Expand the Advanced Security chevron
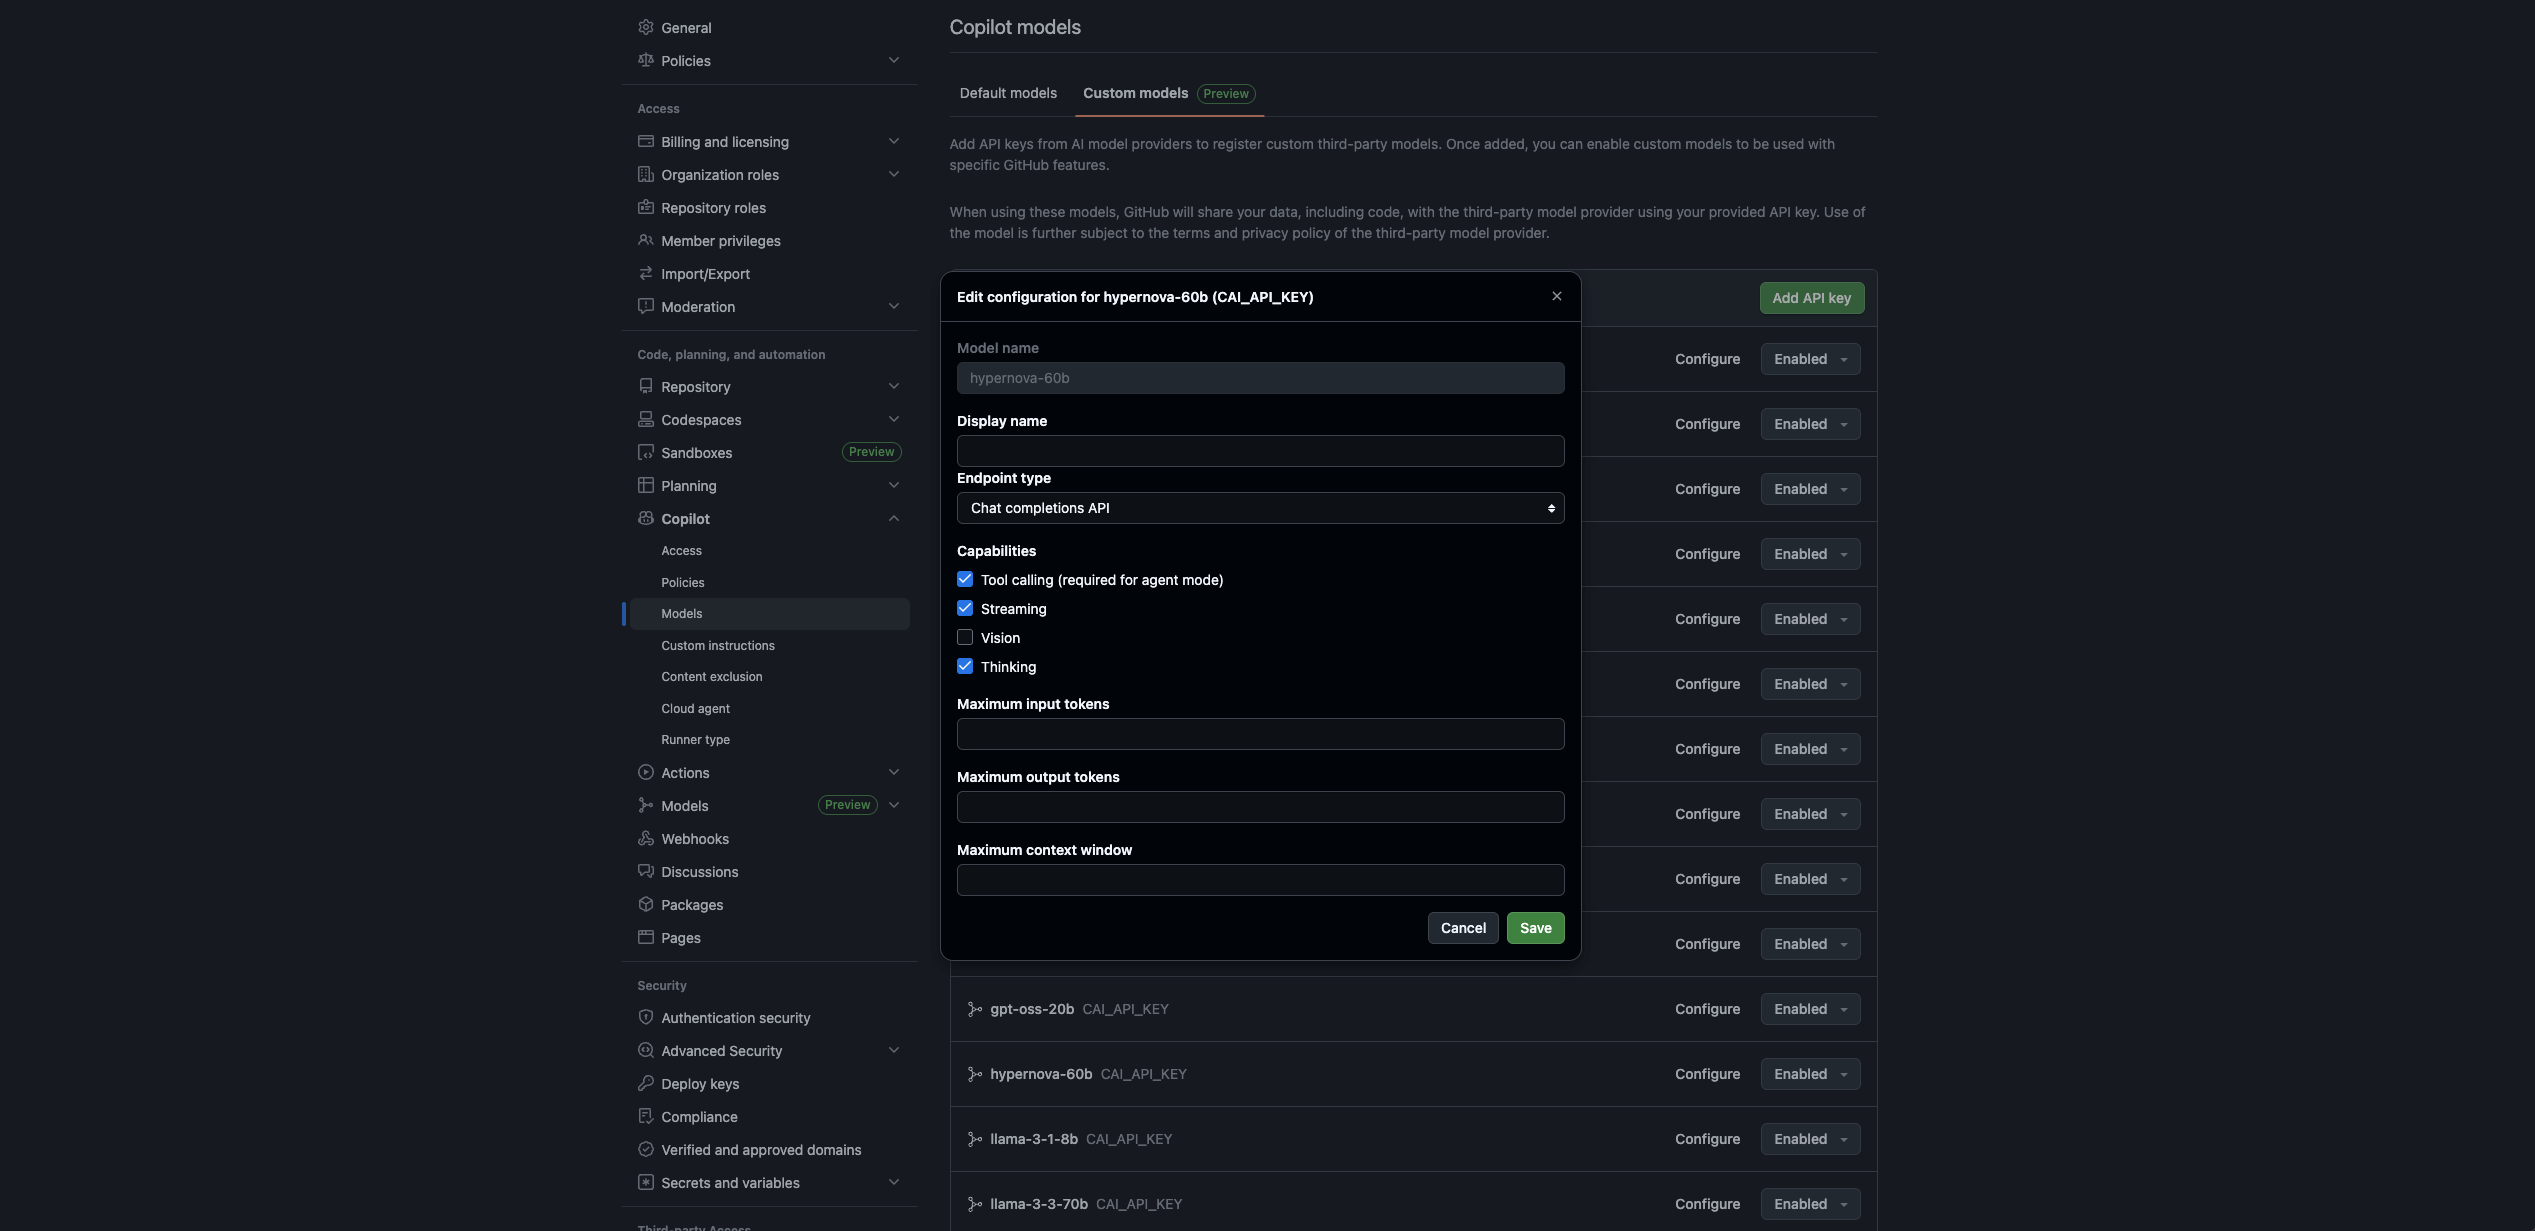This screenshot has height=1231, width=2535. (x=894, y=1050)
